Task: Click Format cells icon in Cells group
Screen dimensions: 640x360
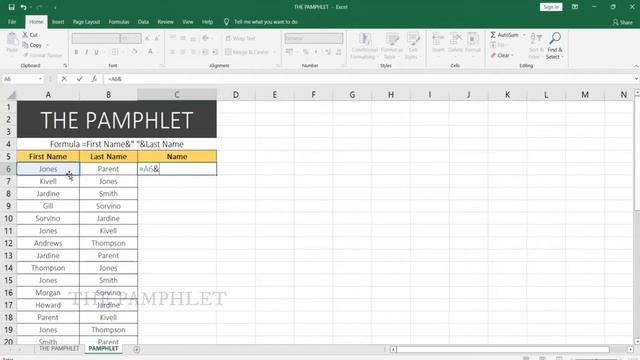Action: coord(472,39)
